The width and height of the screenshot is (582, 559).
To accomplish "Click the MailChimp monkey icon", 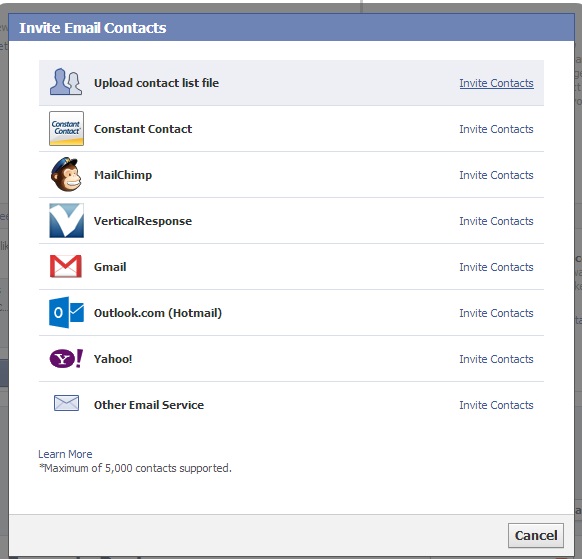I will (66, 174).
